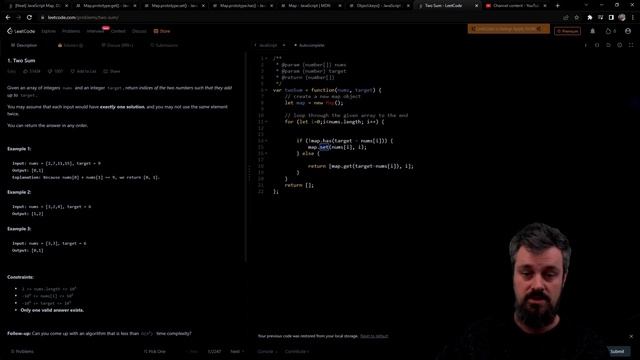640x360 pixels.
Task: Click code line with map.set(nums[i], i)
Action: 337,147
